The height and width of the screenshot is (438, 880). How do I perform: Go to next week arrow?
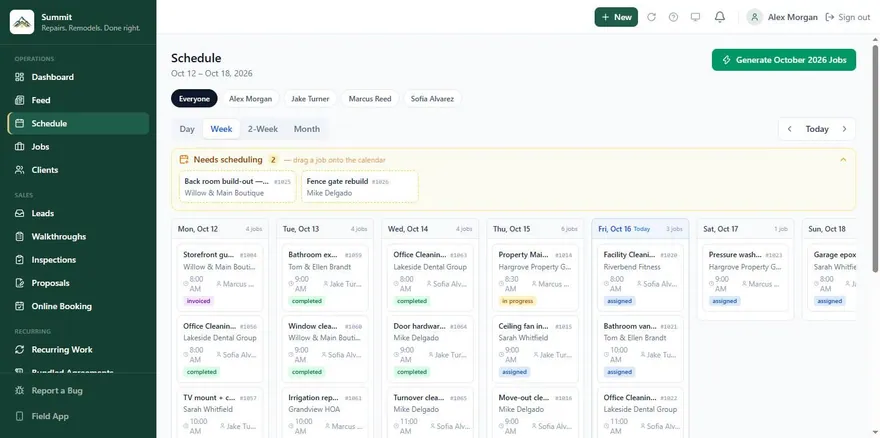[844, 129]
